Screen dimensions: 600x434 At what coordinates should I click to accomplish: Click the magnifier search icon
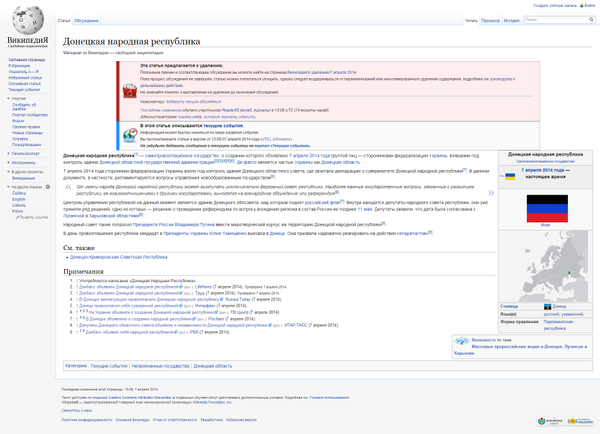(x=591, y=19)
